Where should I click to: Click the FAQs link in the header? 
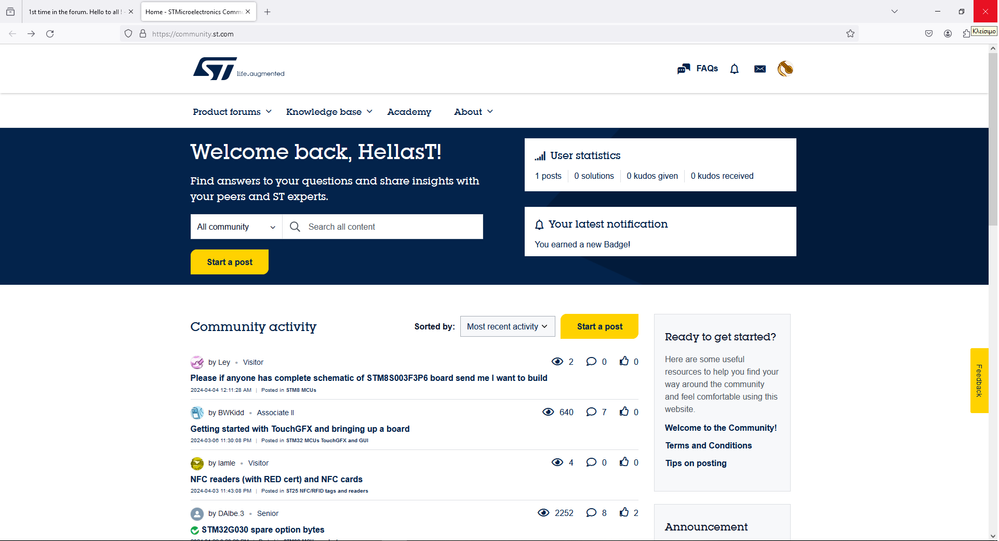[x=707, y=68]
